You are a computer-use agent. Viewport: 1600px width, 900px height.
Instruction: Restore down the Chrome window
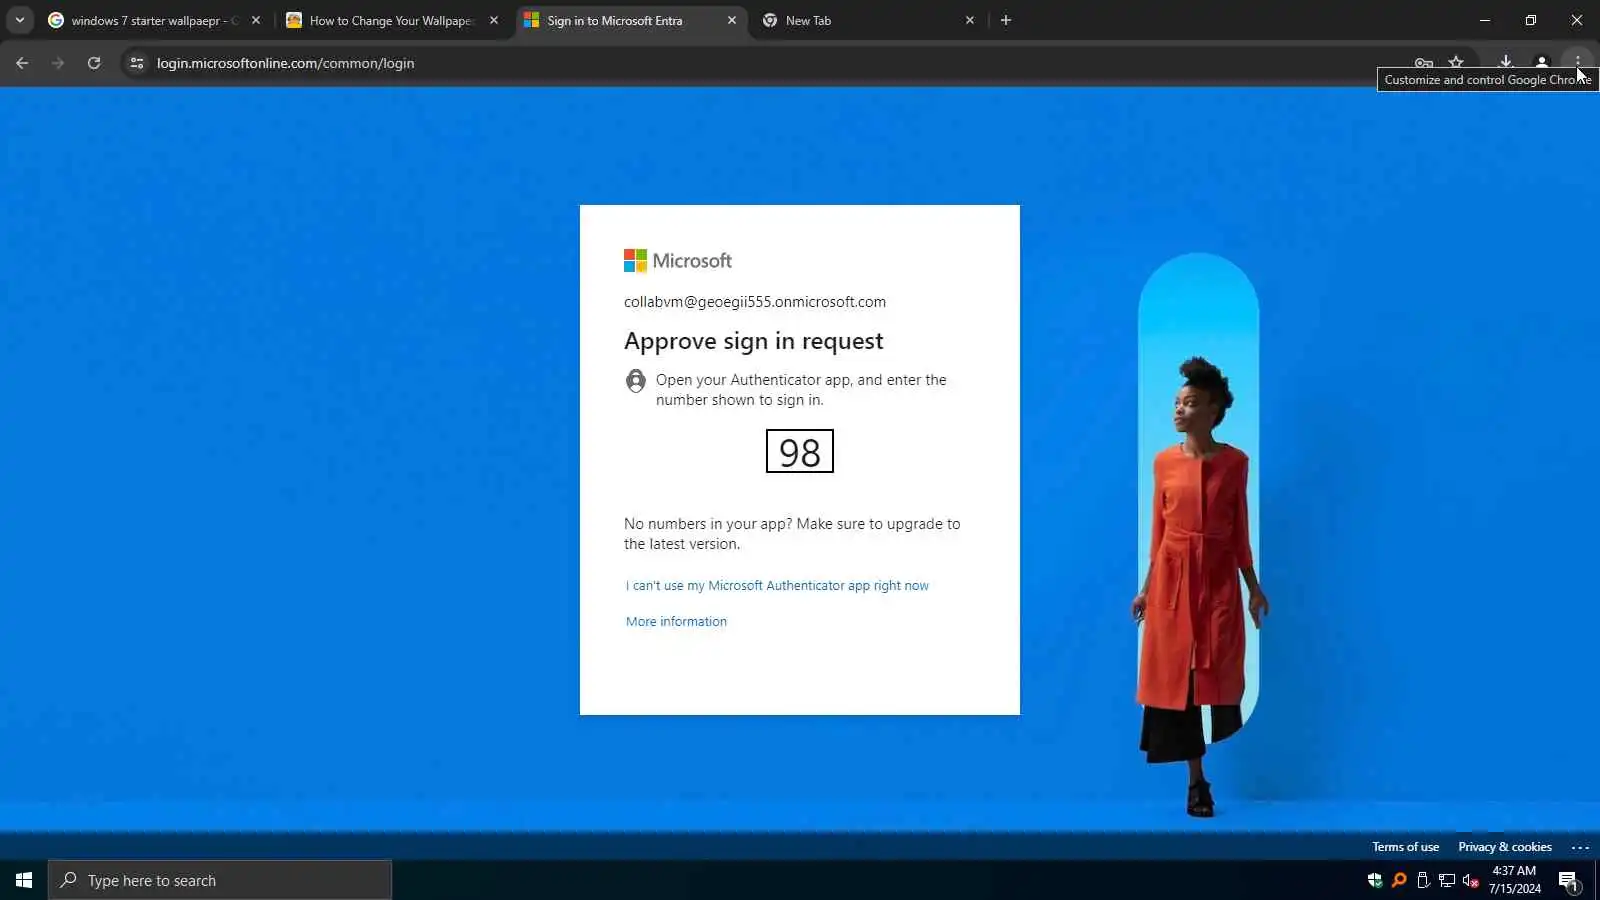coord(1531,20)
